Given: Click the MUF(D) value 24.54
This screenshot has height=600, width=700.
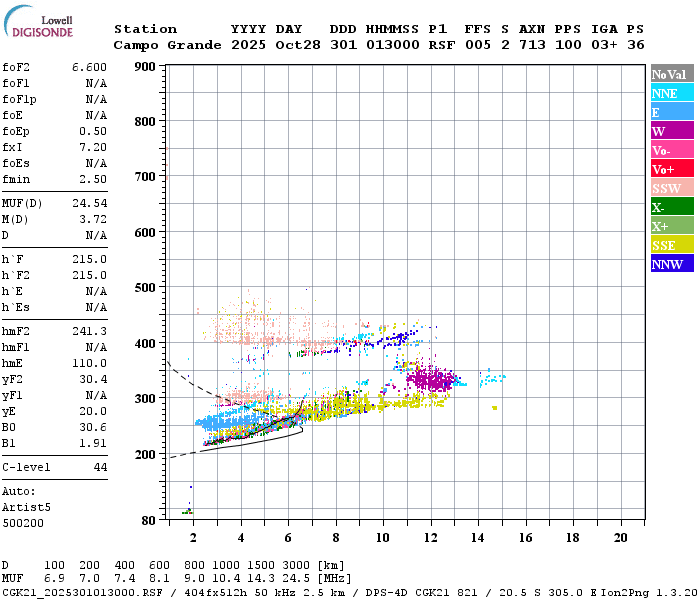Looking at the screenshot, I should pos(89,203).
